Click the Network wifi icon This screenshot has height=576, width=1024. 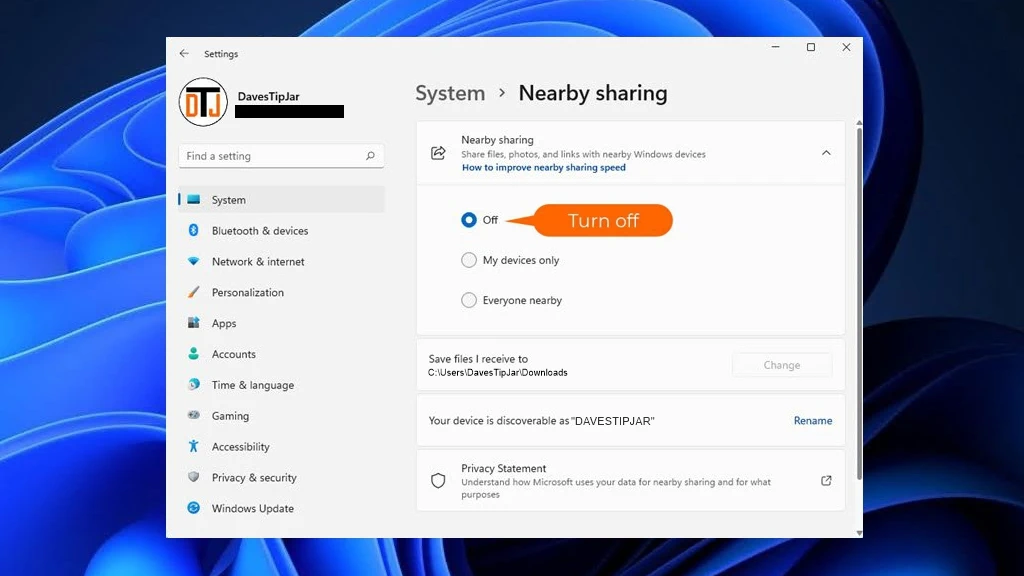193,261
